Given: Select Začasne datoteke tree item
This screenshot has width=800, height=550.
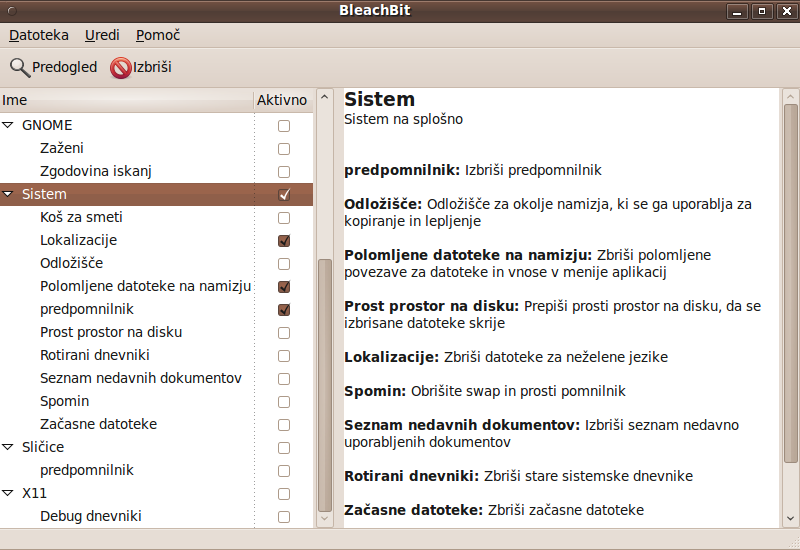Looking at the screenshot, I should pos(98,424).
